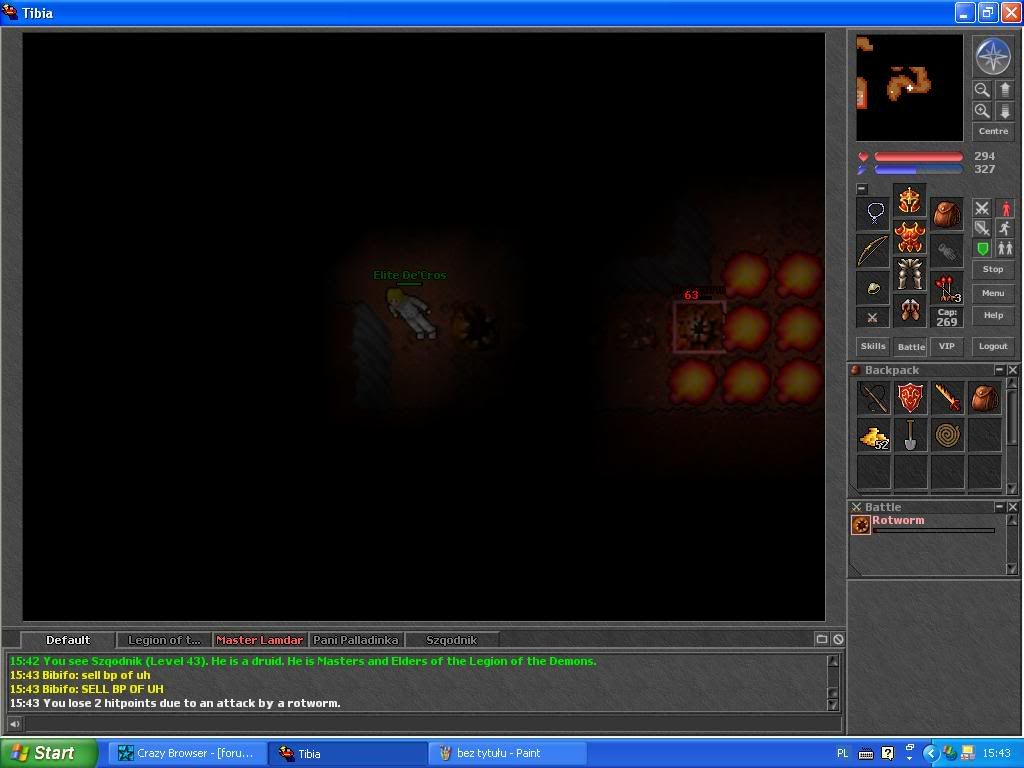Click the gold coins stack of 52
Image resolution: width=1024 pixels, height=768 pixels.
click(x=874, y=435)
